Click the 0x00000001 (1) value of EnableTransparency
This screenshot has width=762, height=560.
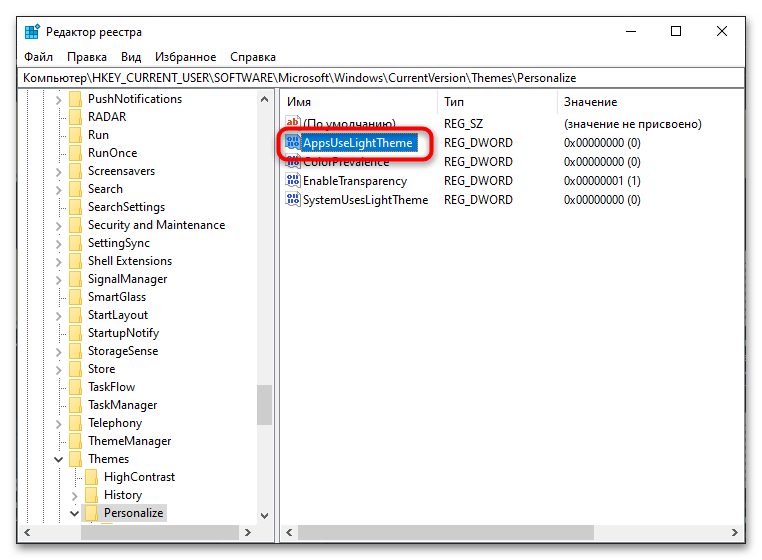[x=602, y=181]
